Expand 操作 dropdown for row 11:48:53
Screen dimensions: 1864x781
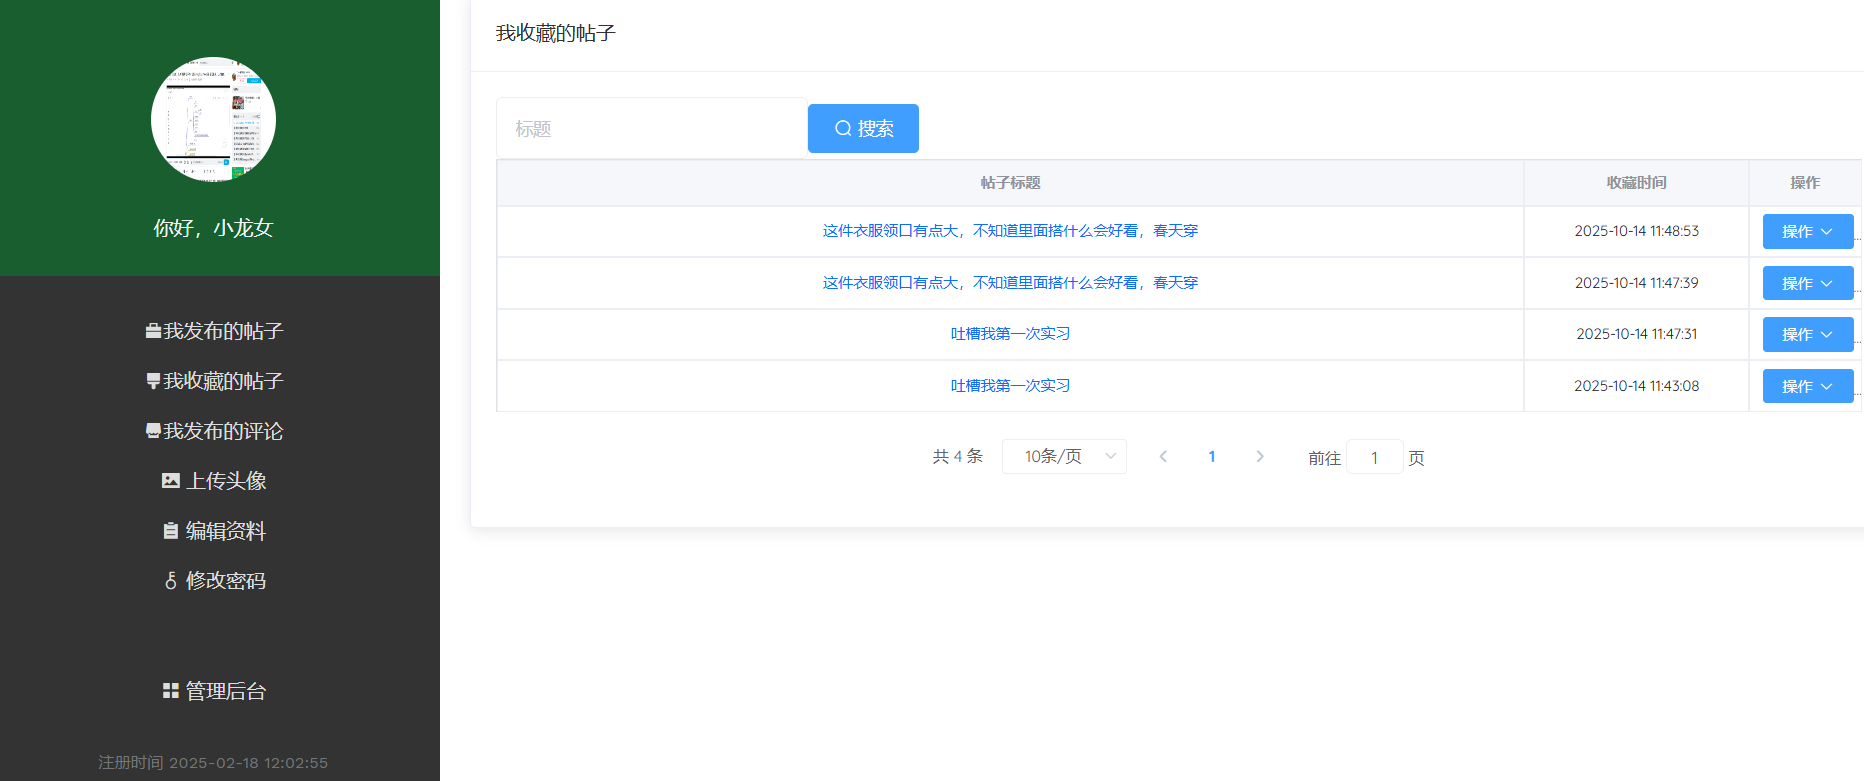click(x=1808, y=231)
